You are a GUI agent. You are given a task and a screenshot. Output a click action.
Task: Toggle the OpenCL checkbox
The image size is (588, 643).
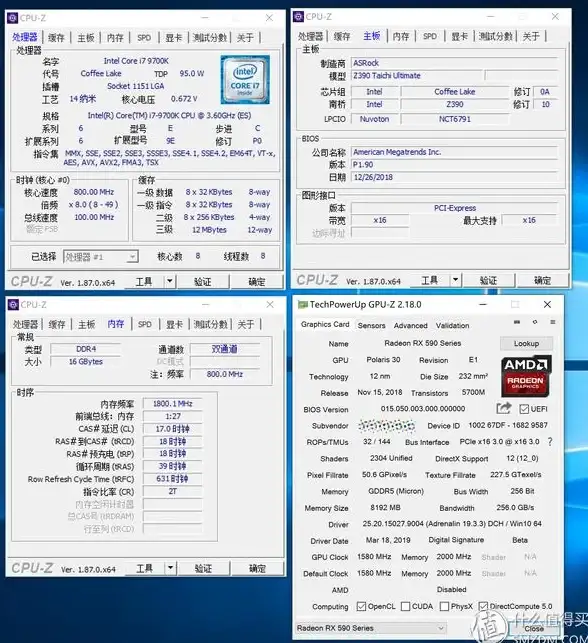click(361, 606)
